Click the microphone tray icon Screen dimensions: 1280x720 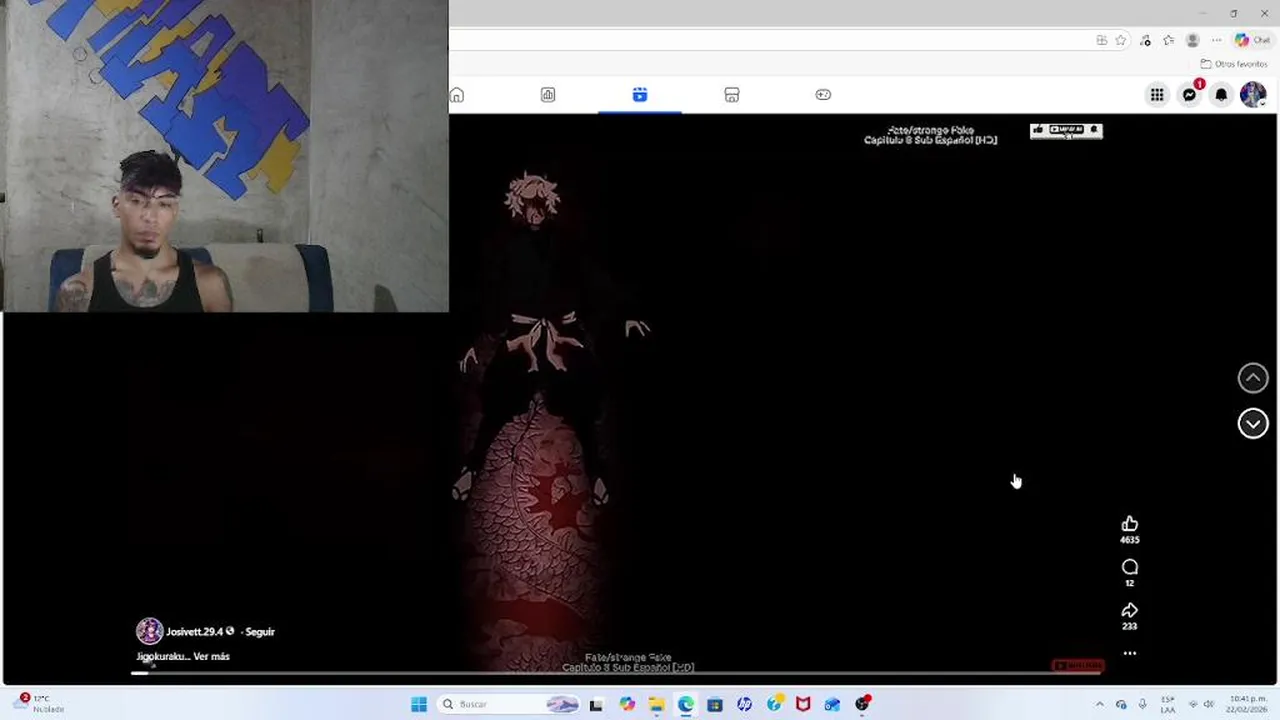[x=1142, y=704]
